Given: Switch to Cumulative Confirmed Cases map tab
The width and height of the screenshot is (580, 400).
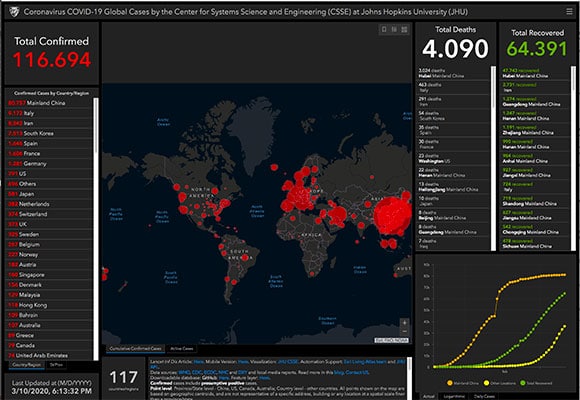Looking at the screenshot, I should coord(135,349).
